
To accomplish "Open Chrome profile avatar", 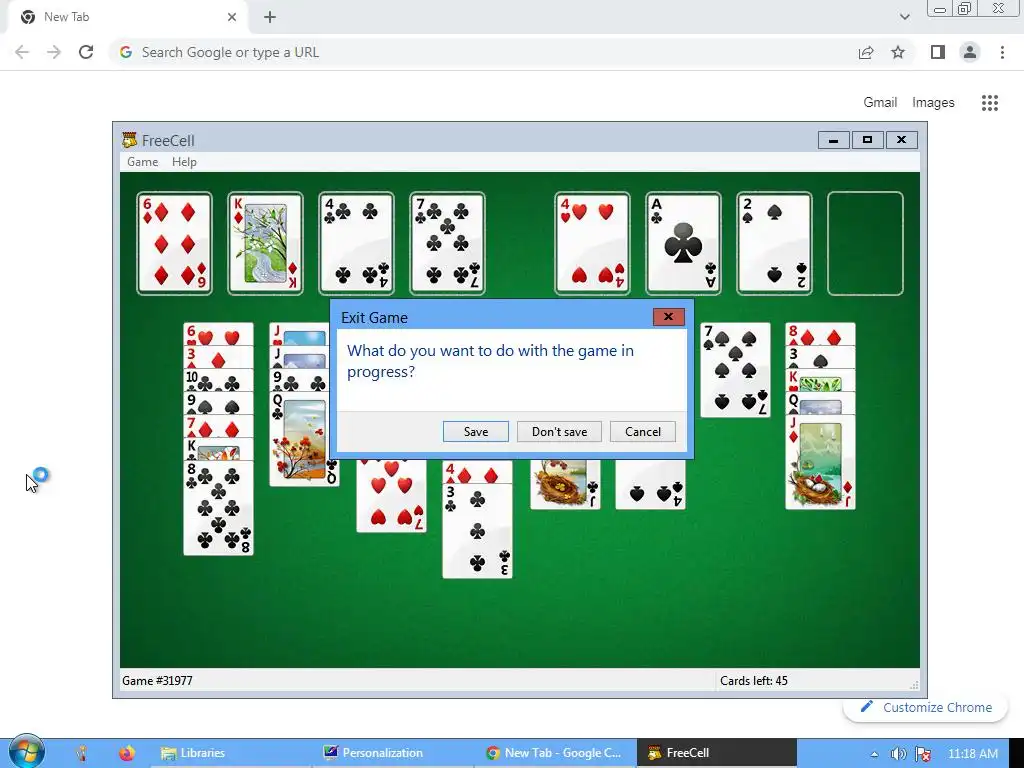I will 970,52.
